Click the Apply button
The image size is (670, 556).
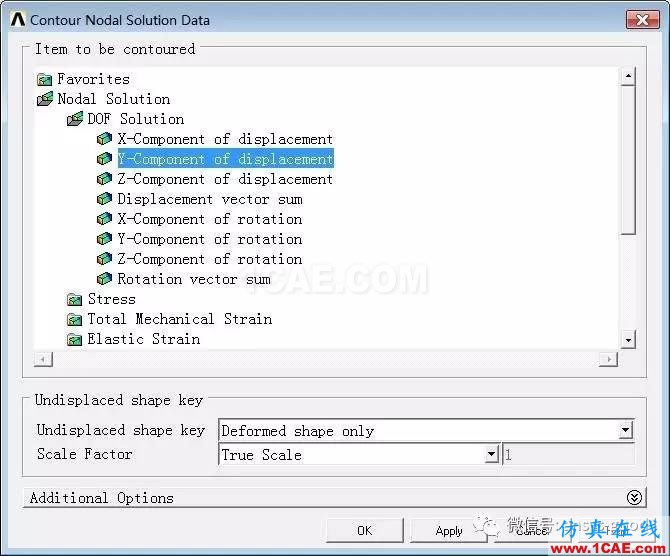pyautogui.click(x=449, y=531)
